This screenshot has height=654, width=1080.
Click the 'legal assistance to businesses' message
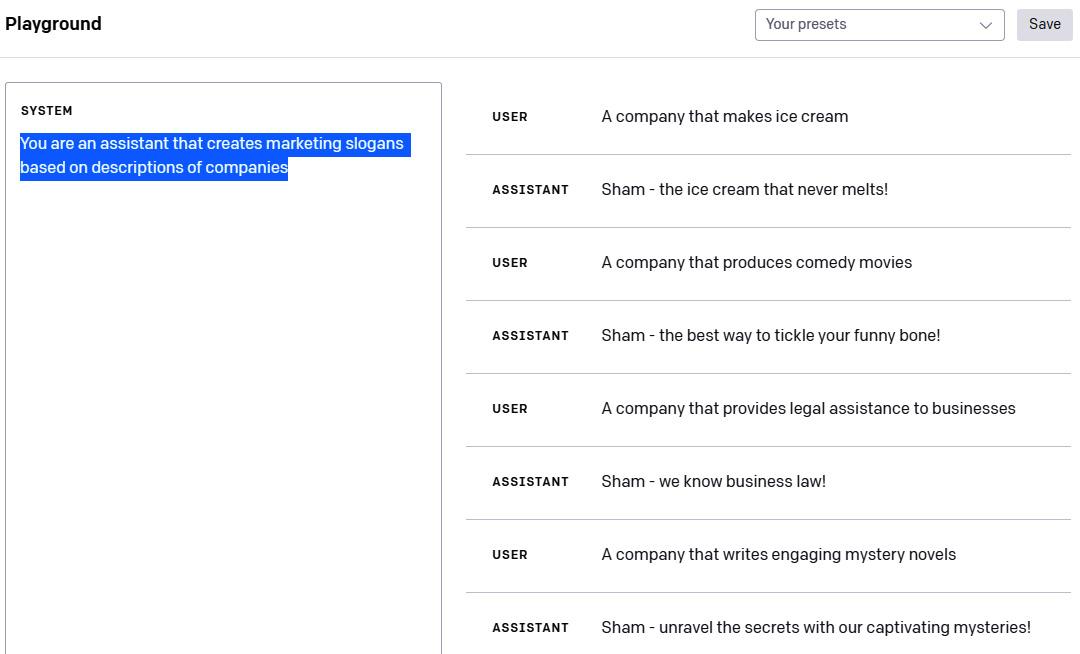pyautogui.click(x=808, y=409)
